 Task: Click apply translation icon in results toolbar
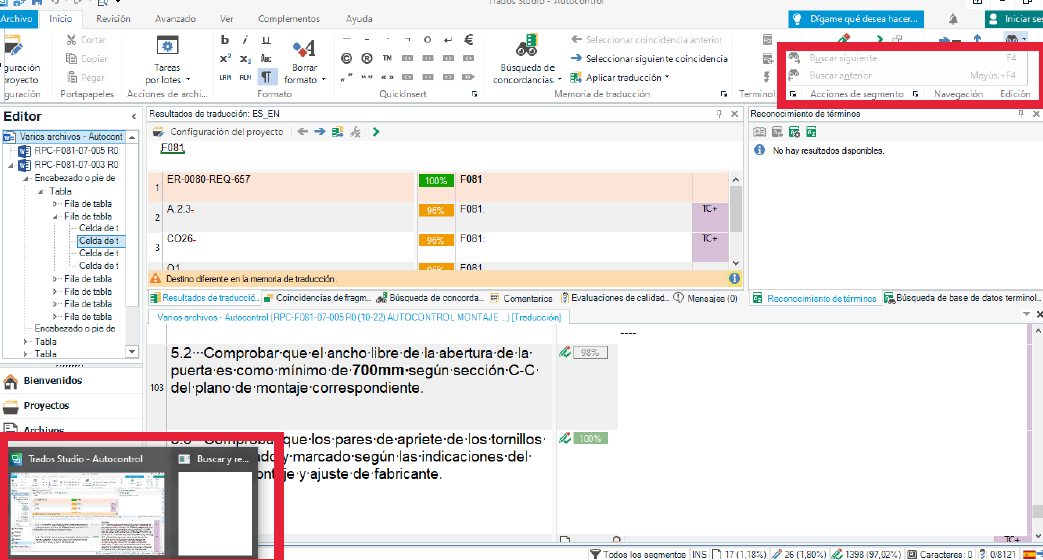(x=337, y=132)
